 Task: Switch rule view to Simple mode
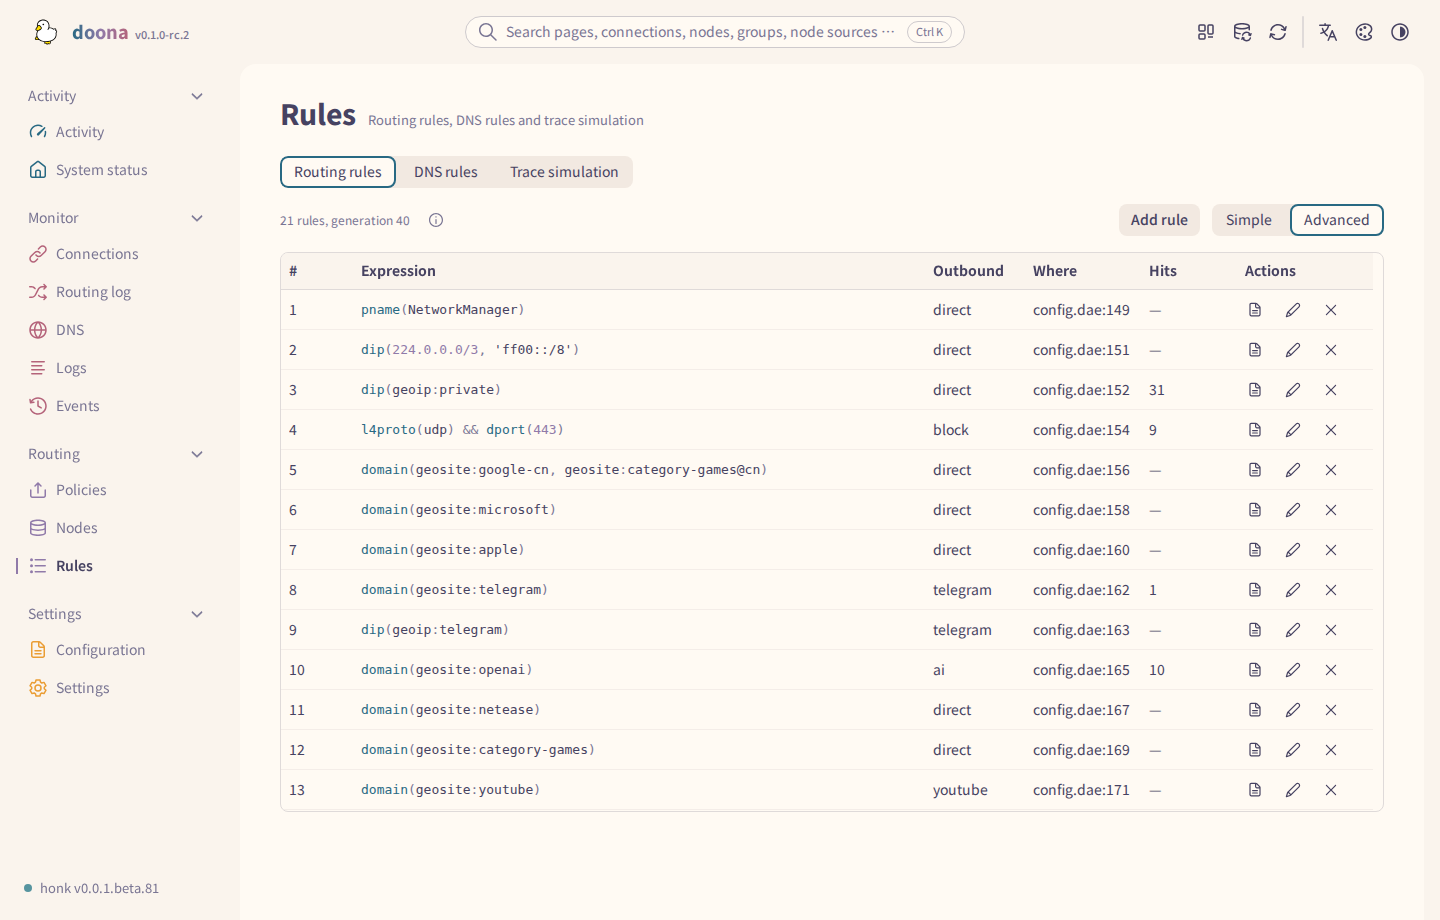tap(1249, 220)
